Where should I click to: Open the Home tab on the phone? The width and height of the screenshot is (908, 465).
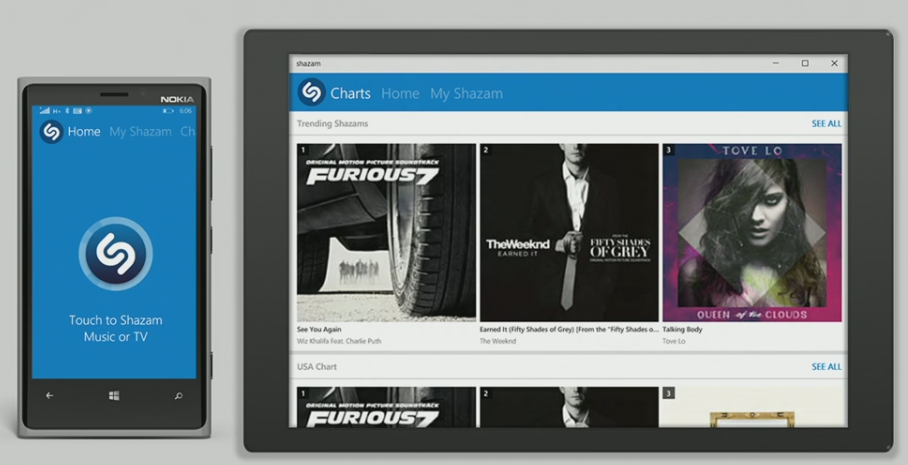tap(84, 132)
